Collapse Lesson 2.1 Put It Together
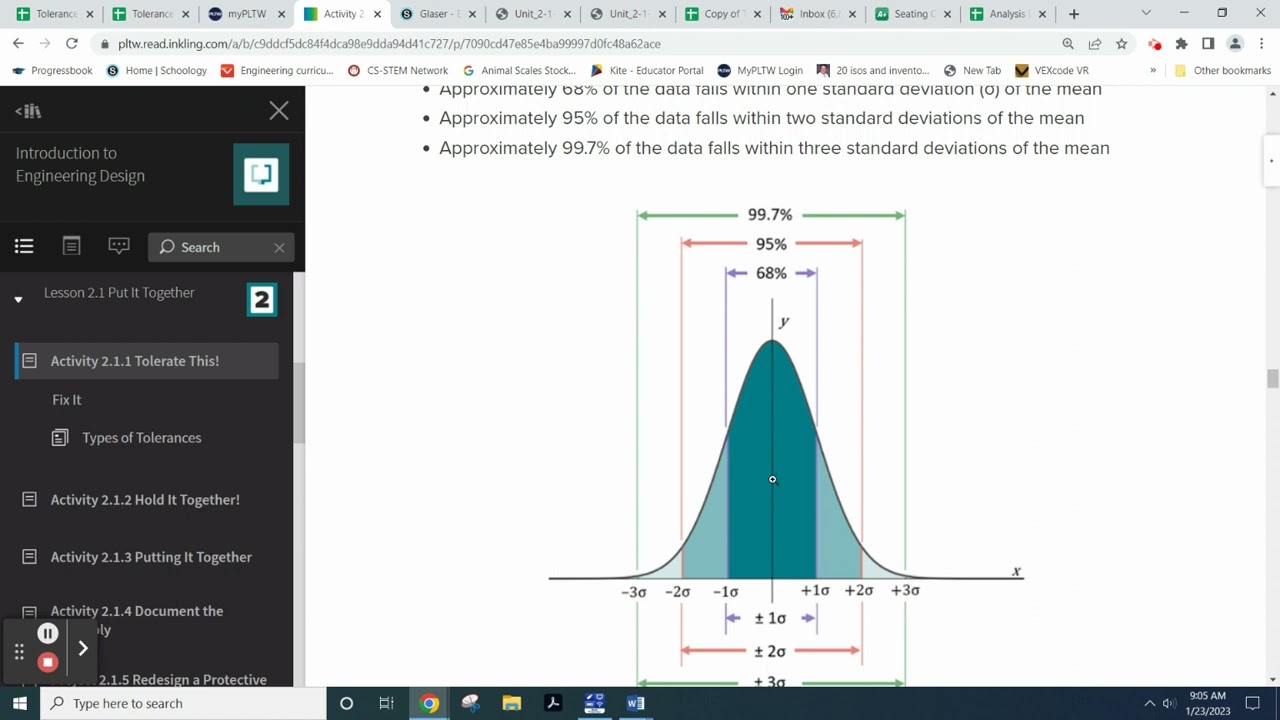The width and height of the screenshot is (1280, 720). (x=18, y=299)
